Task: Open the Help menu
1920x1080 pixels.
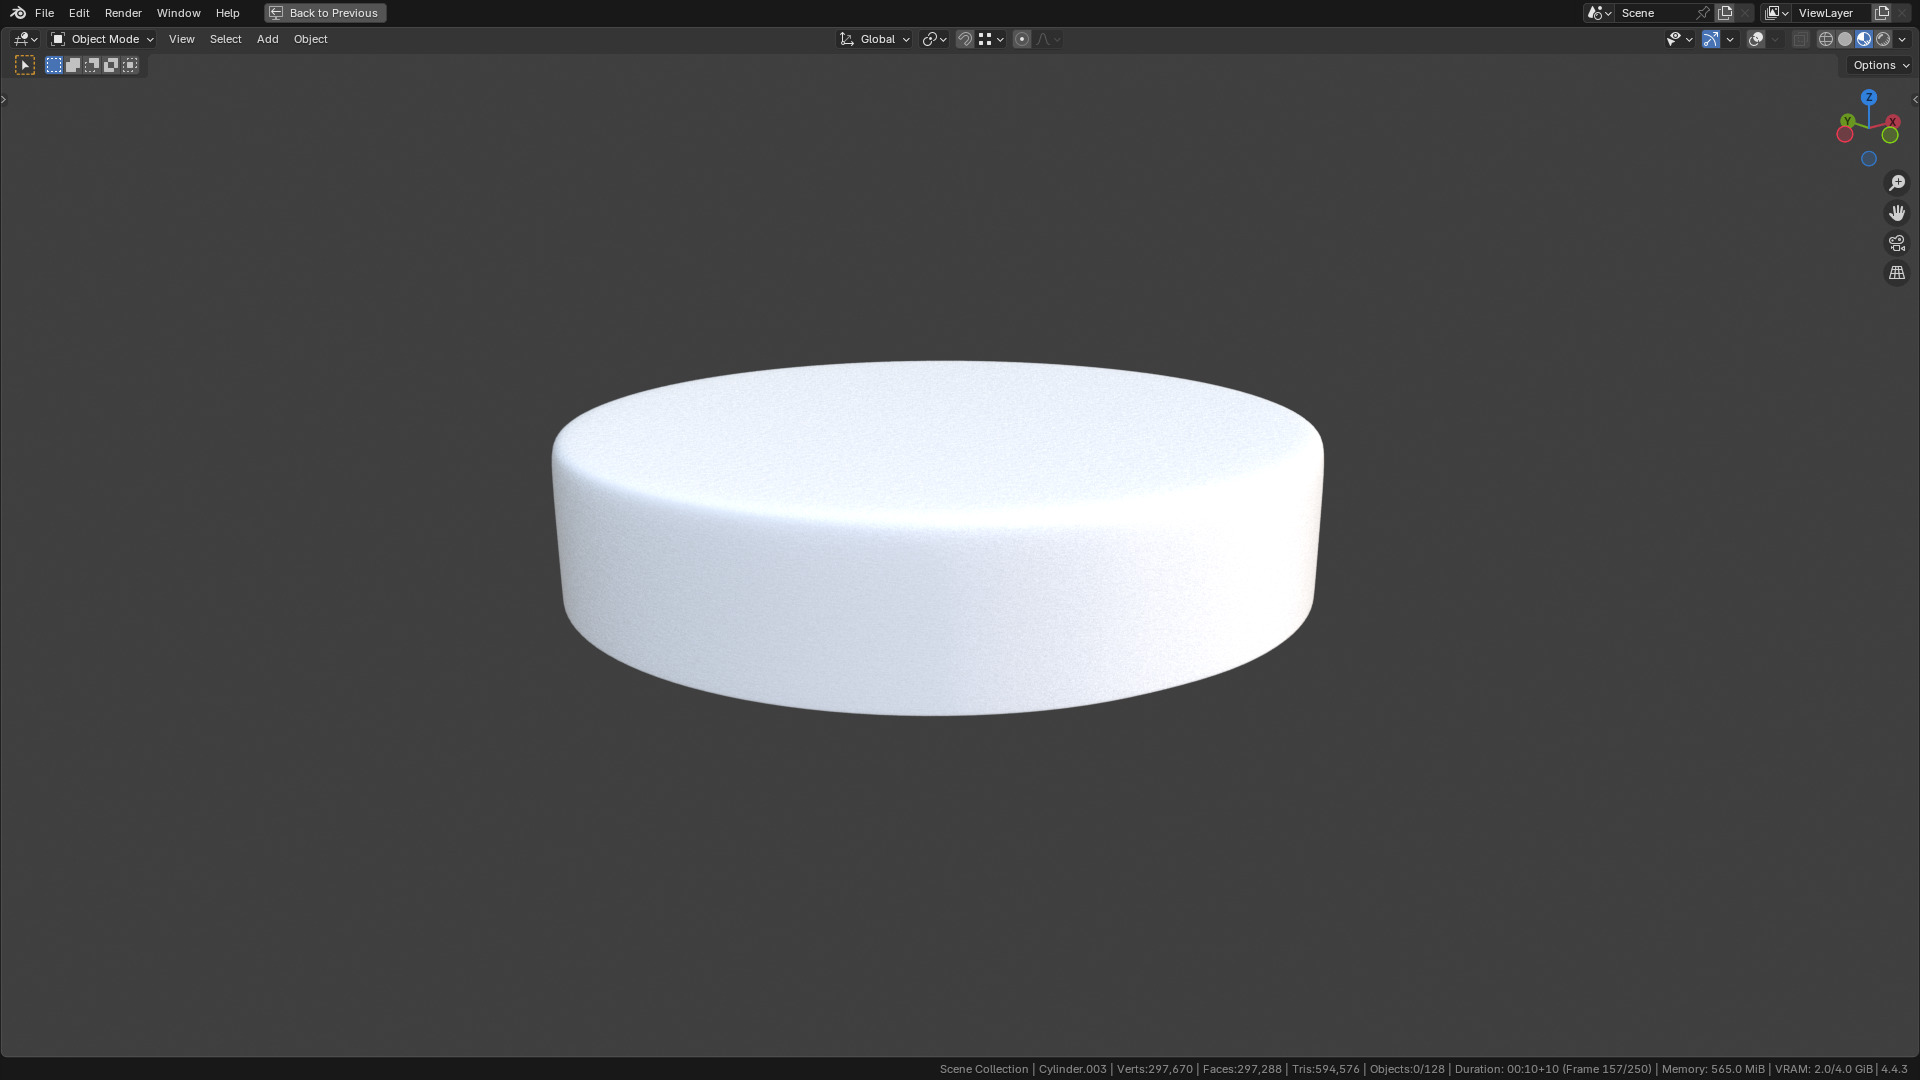Action: tap(227, 13)
